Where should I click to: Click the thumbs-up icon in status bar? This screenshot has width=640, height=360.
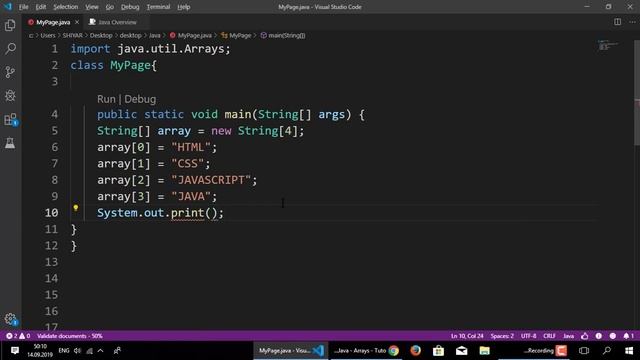tap(585, 336)
